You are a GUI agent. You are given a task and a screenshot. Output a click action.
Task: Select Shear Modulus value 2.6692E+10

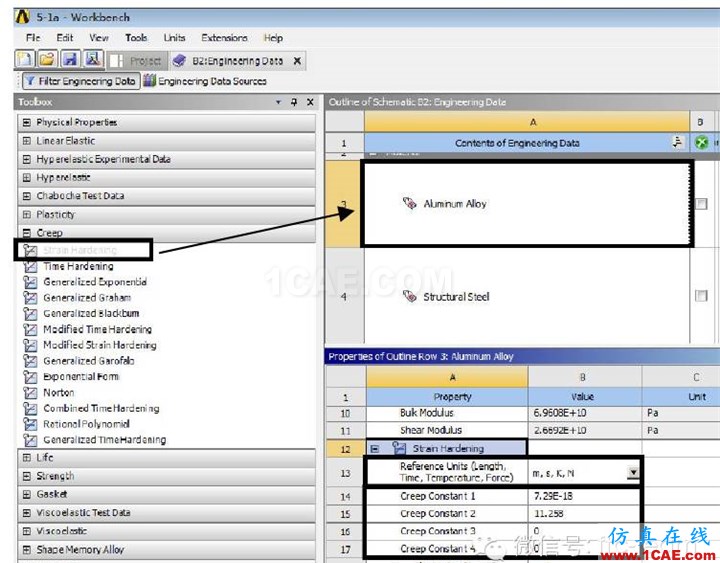point(585,430)
